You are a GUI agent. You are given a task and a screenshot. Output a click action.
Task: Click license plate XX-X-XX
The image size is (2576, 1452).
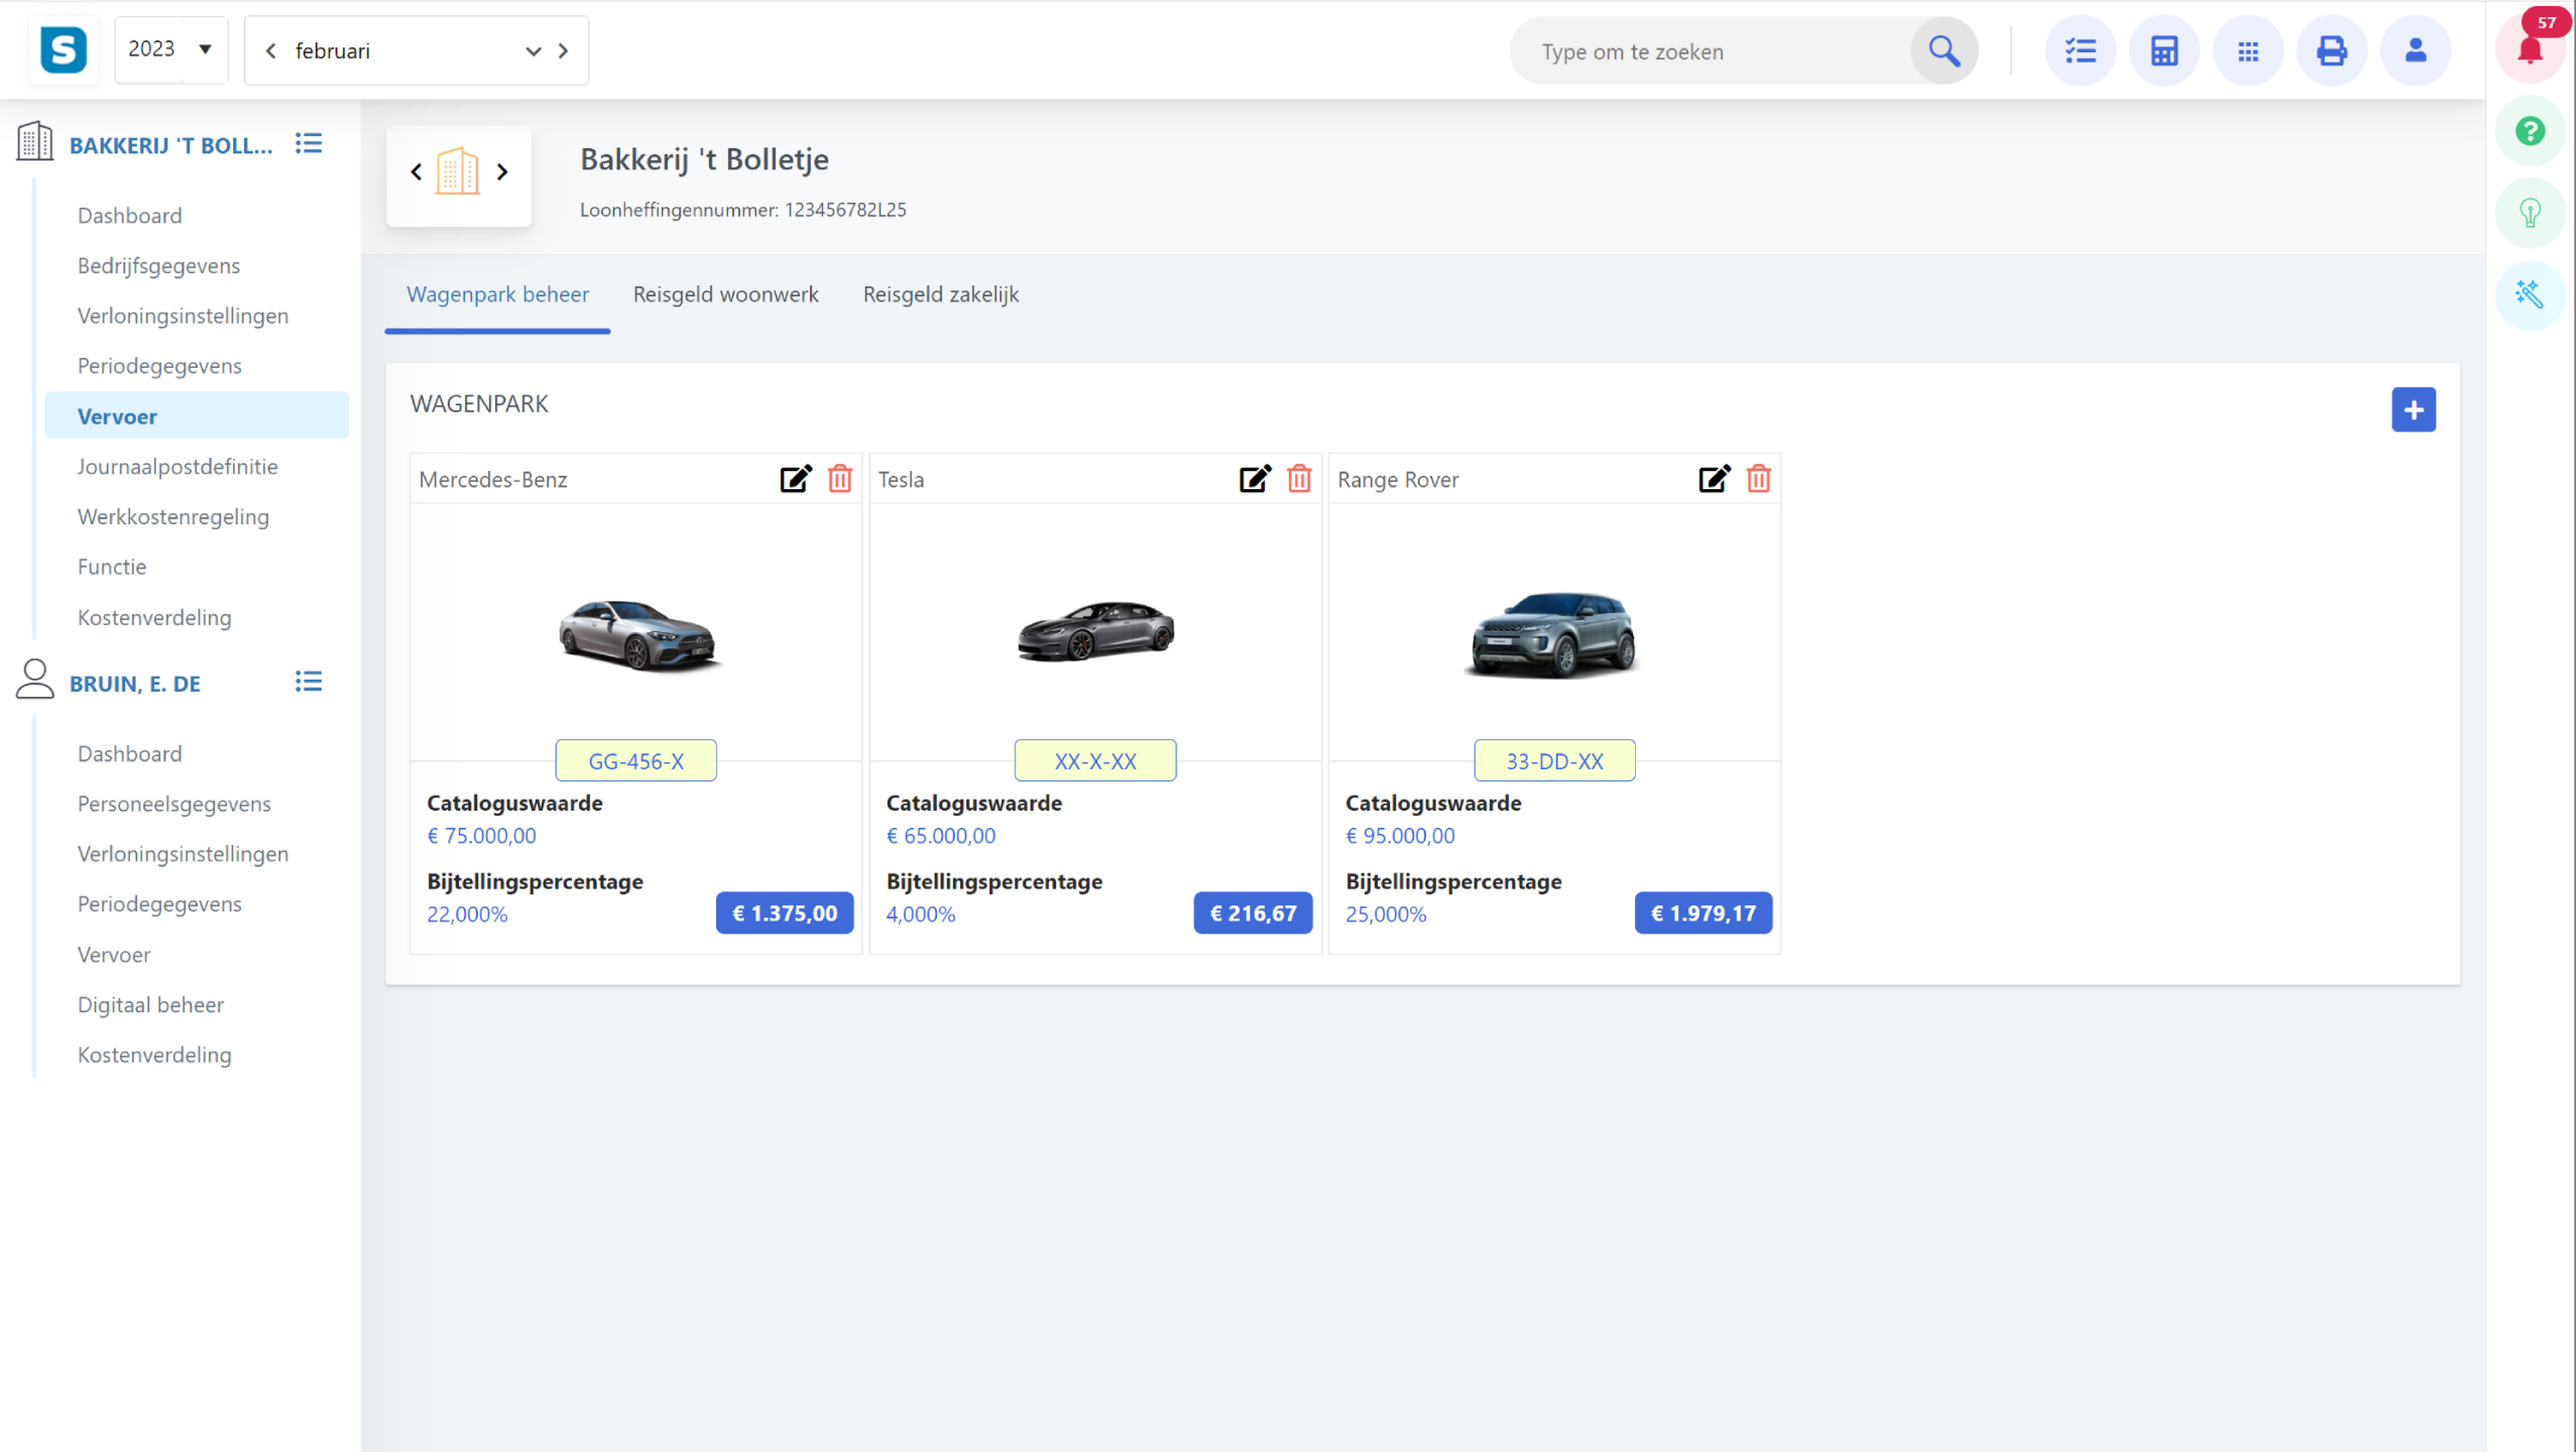tap(1095, 761)
